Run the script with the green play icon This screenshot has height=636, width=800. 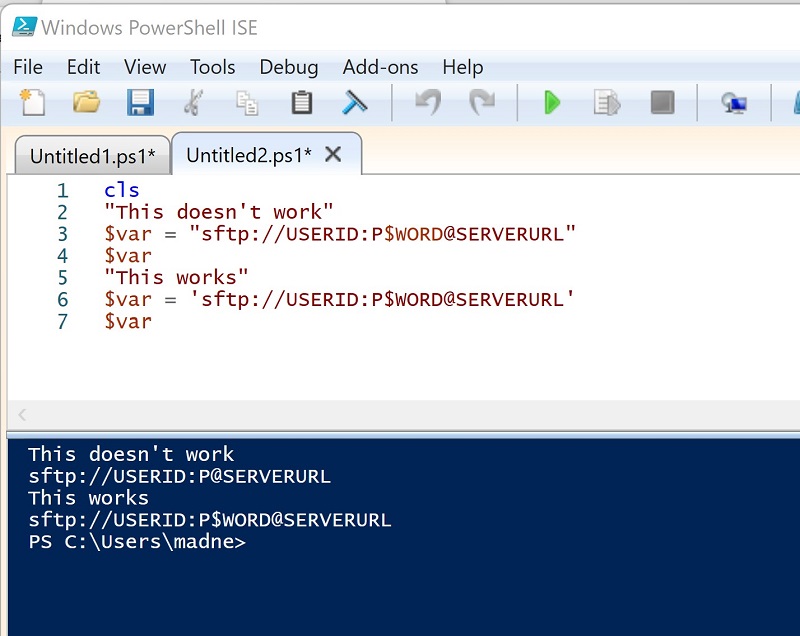(x=551, y=102)
